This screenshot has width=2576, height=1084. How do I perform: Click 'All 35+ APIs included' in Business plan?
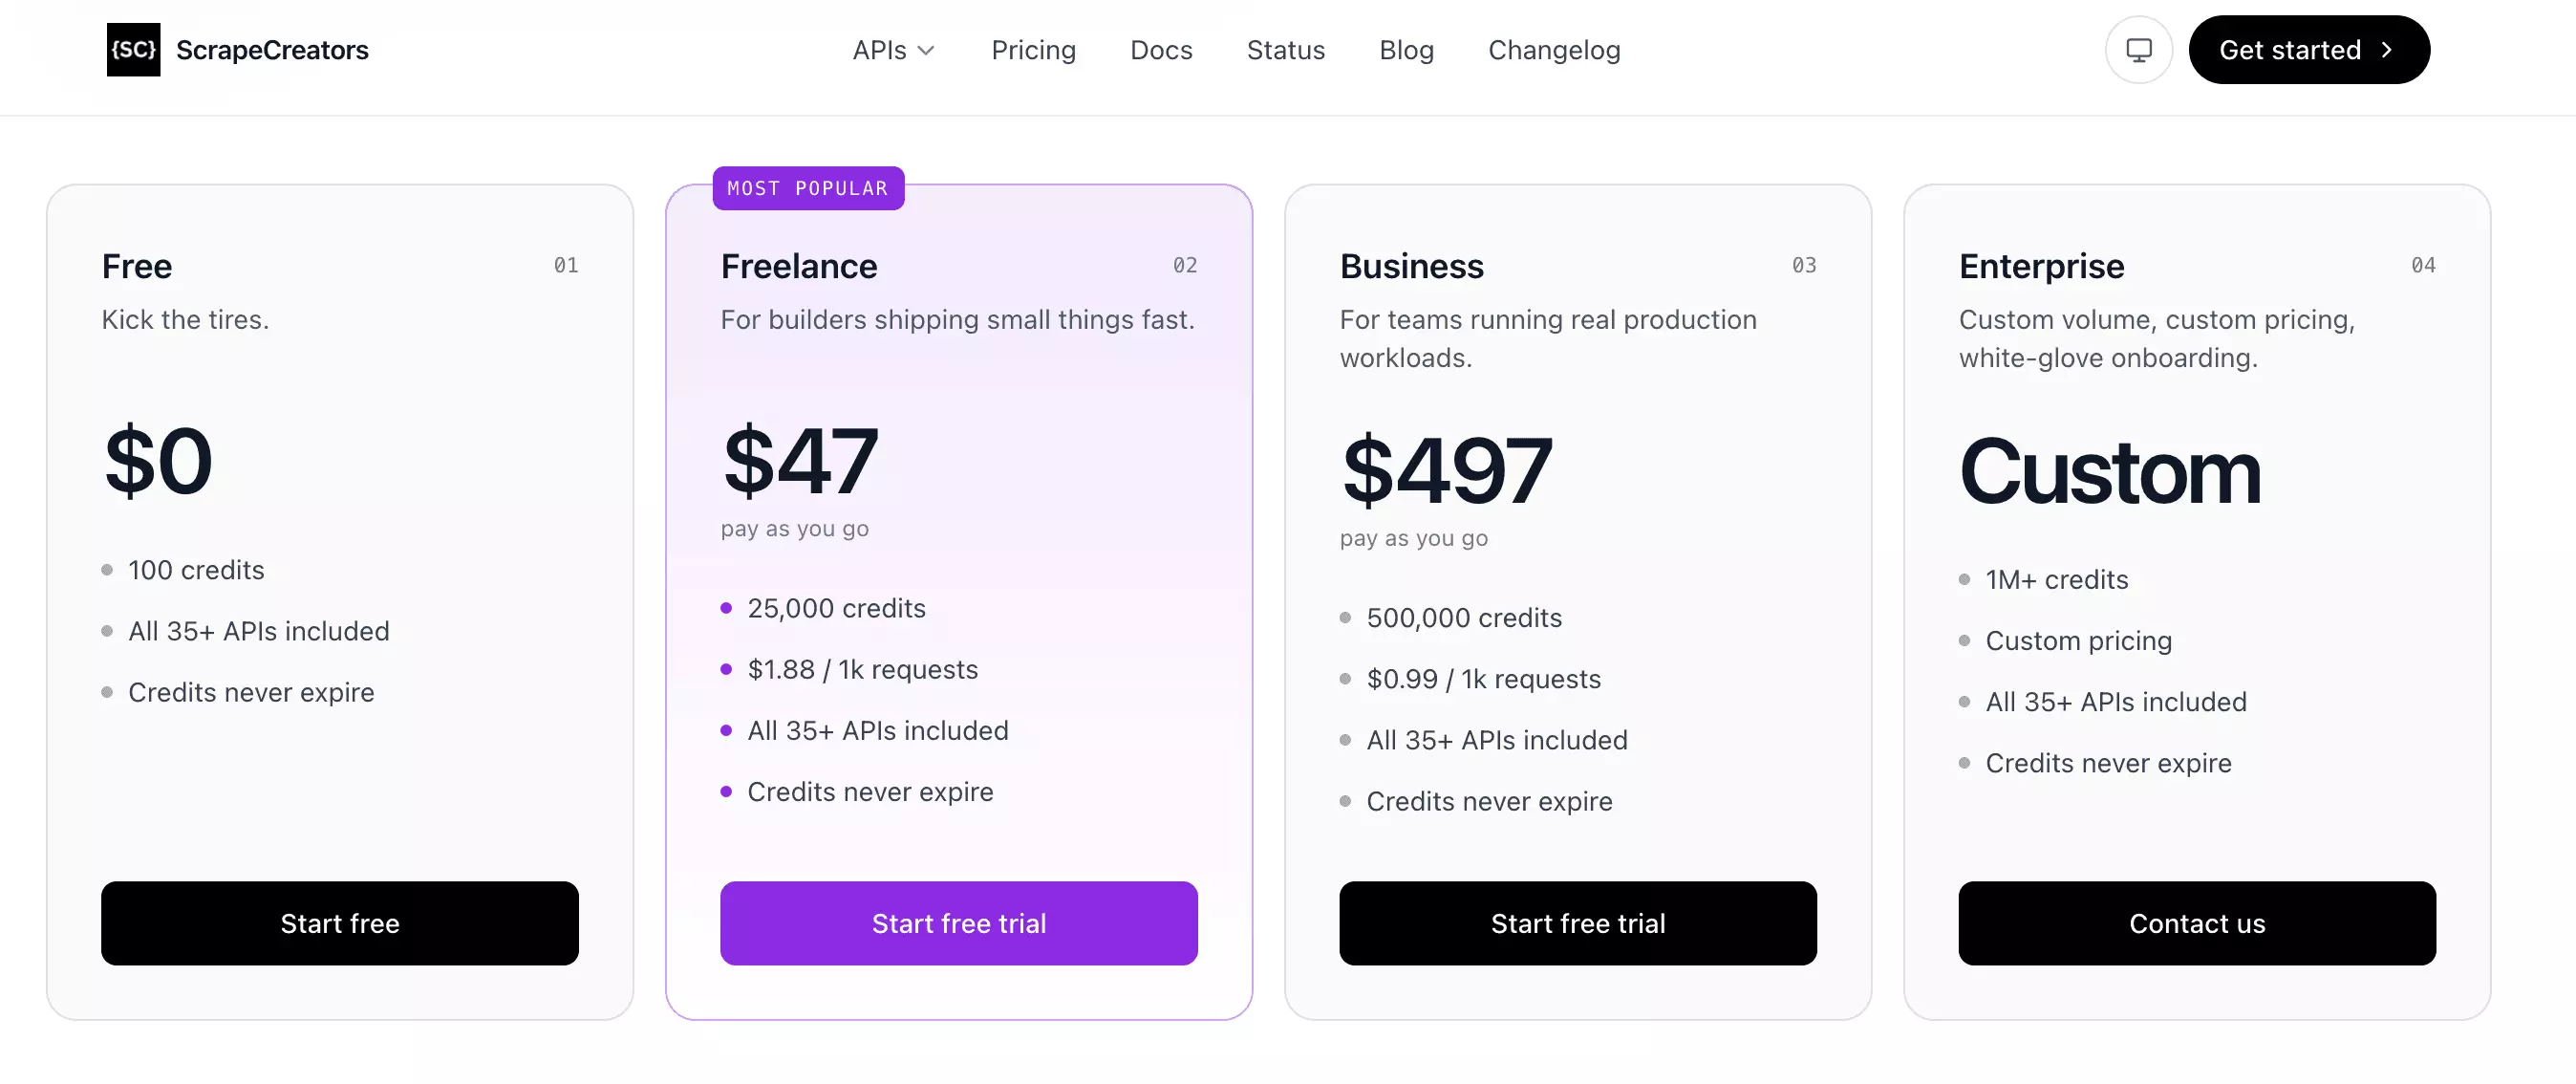click(1496, 740)
